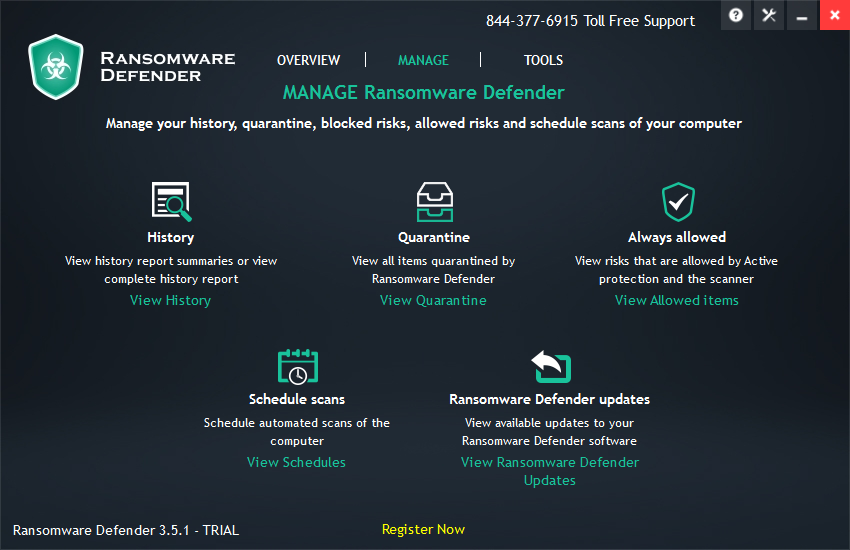850x550 pixels.
Task: Open the View Allowed items link
Action: (677, 300)
